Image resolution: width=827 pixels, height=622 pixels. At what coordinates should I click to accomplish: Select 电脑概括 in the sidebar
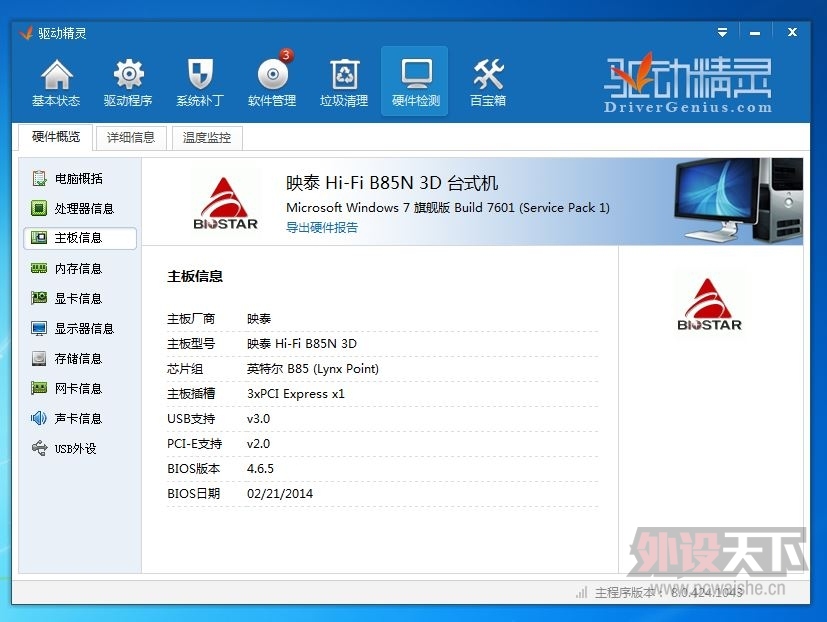[x=80, y=178]
